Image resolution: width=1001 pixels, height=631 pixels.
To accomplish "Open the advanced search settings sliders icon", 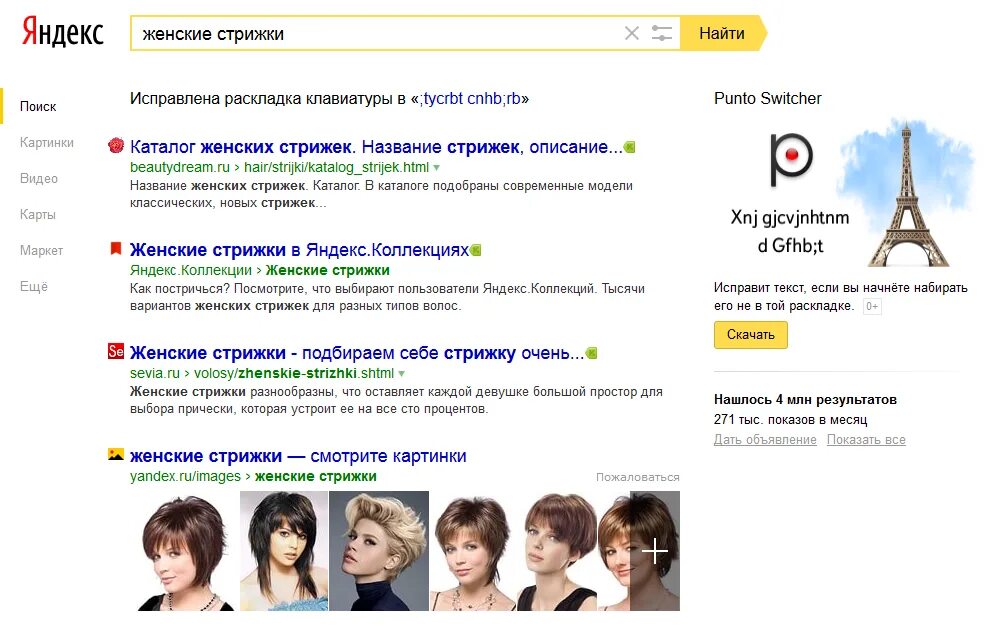I will pos(661,33).
